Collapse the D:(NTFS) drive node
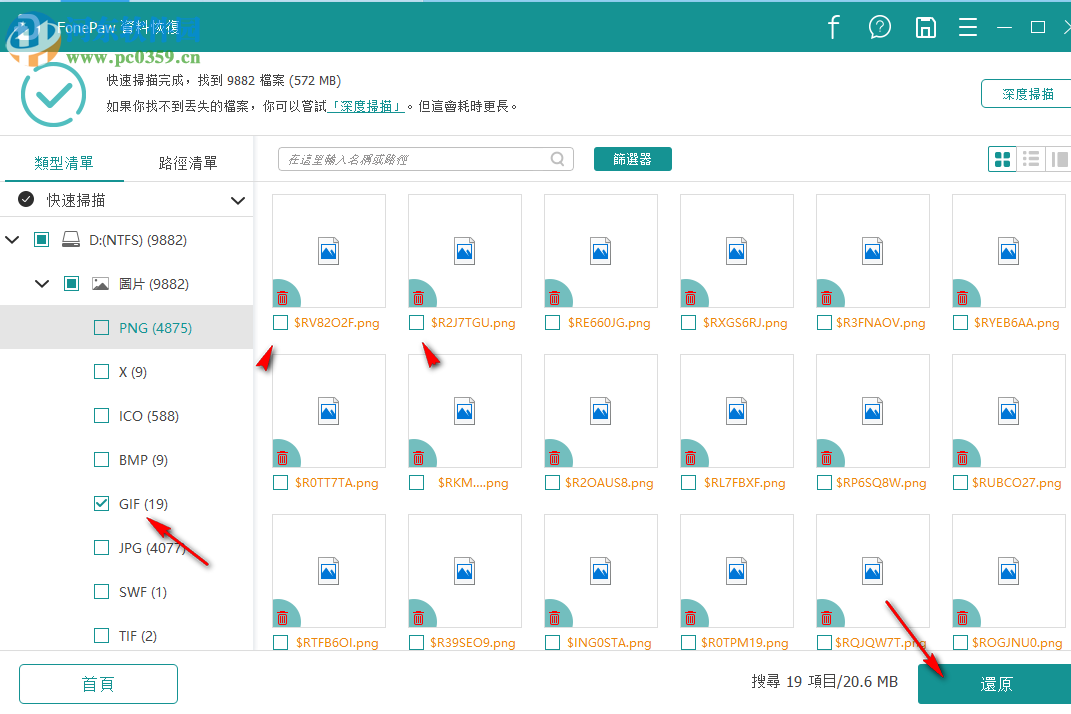Viewport: 1071px width, 714px height. point(12,239)
